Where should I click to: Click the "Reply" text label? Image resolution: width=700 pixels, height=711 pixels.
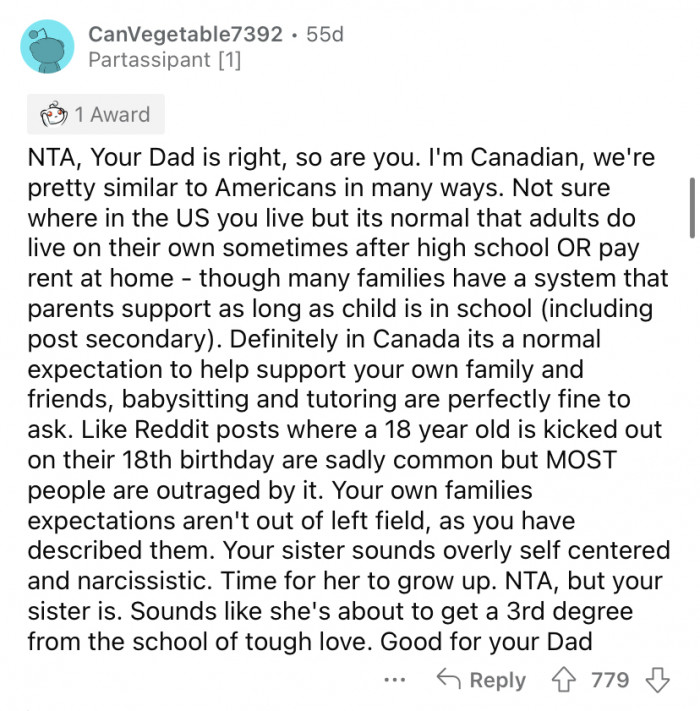point(497,680)
